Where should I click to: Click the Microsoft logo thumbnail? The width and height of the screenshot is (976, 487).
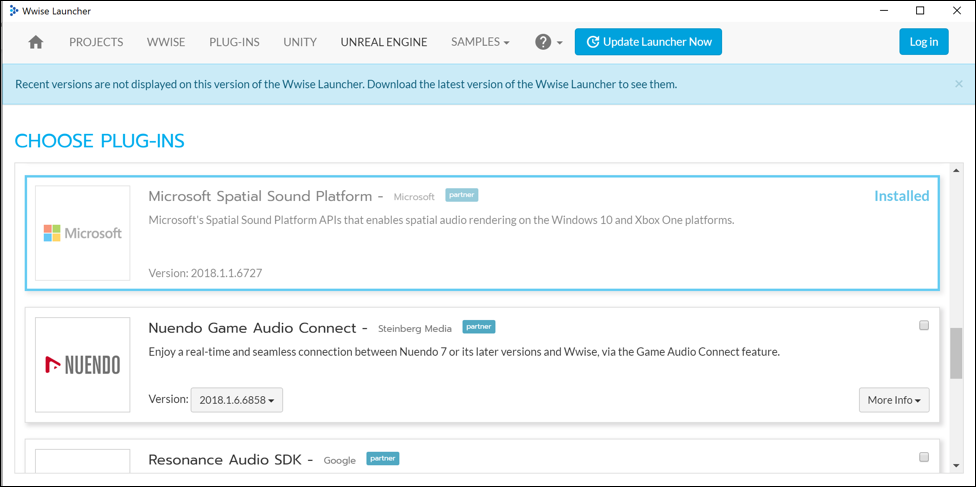point(83,233)
